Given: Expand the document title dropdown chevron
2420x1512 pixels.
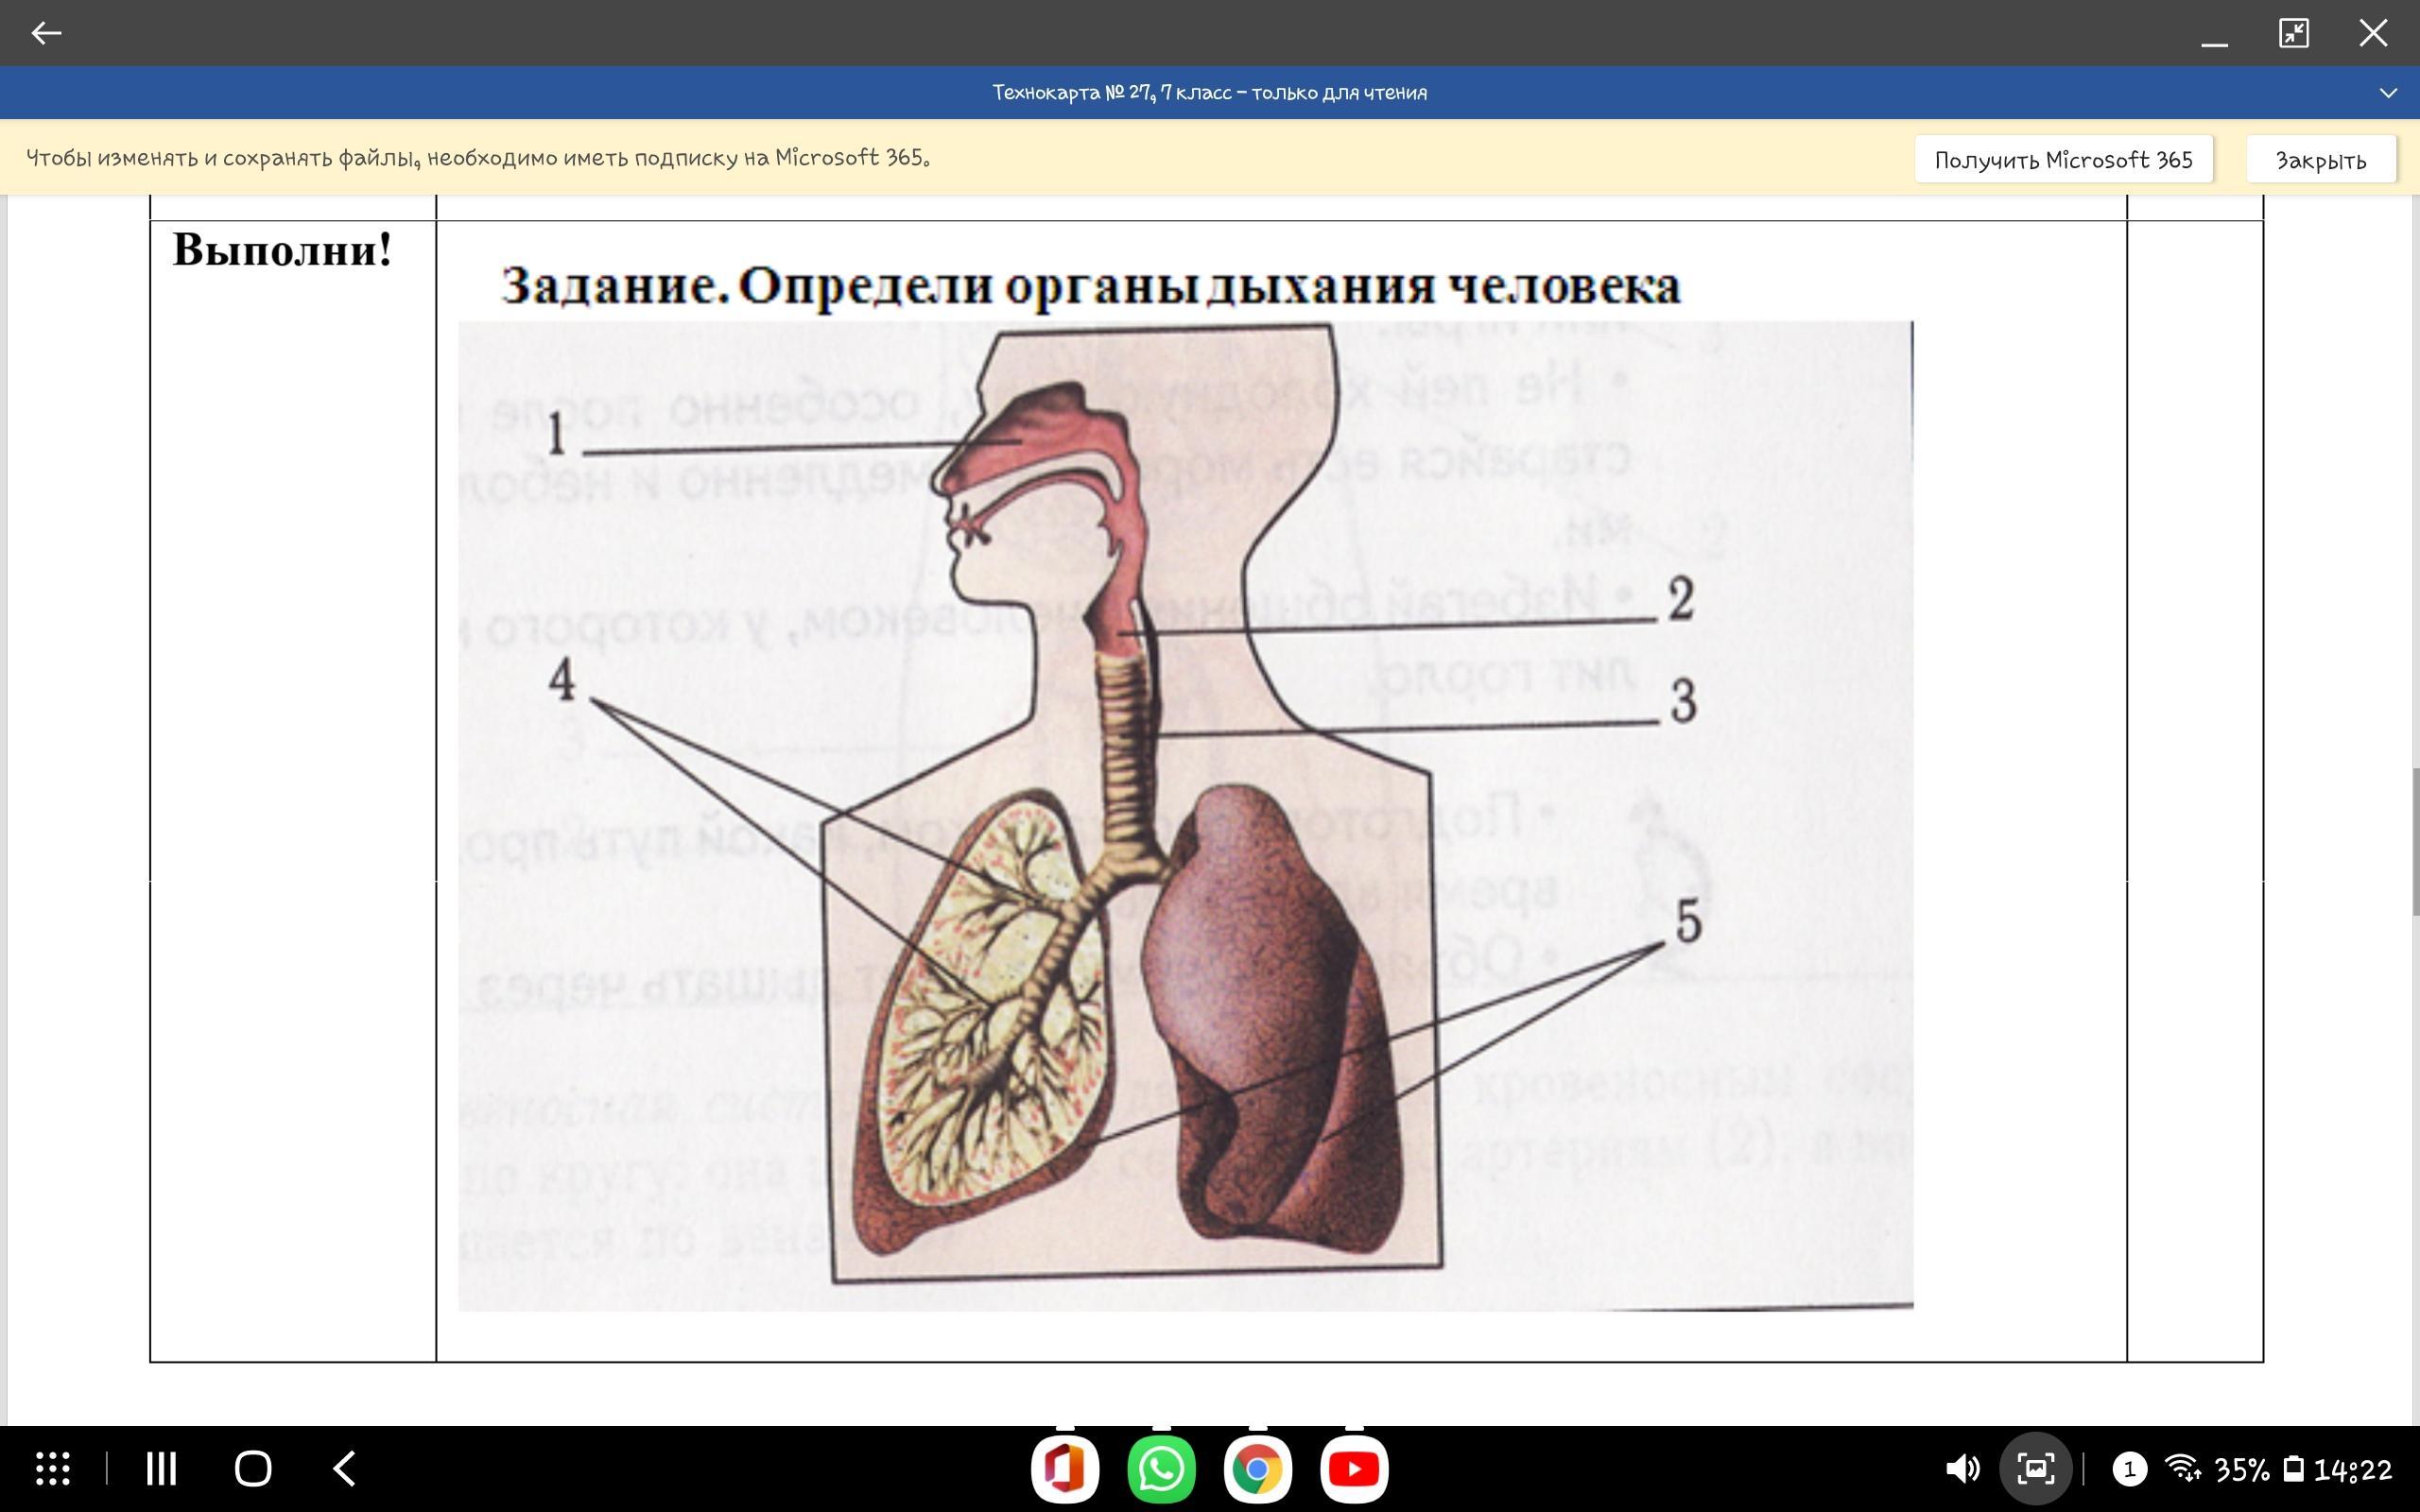Looking at the screenshot, I should [2388, 93].
